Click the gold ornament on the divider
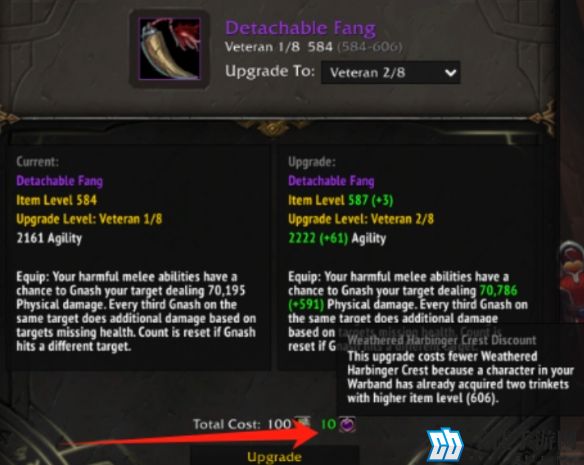 [274, 129]
